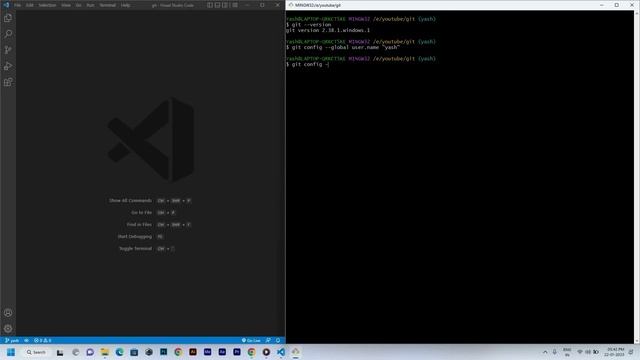
Task: Open the Accounts icon in activity bar
Action: pyautogui.click(x=8, y=313)
